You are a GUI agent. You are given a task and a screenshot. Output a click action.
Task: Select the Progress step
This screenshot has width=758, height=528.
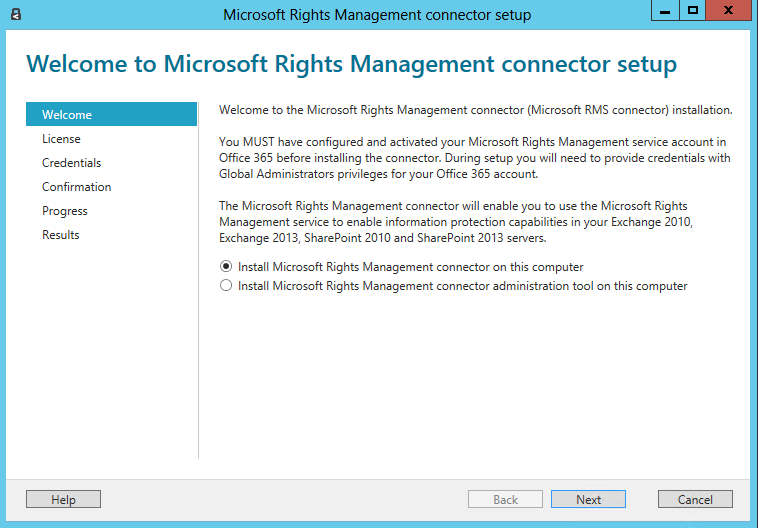click(x=65, y=211)
